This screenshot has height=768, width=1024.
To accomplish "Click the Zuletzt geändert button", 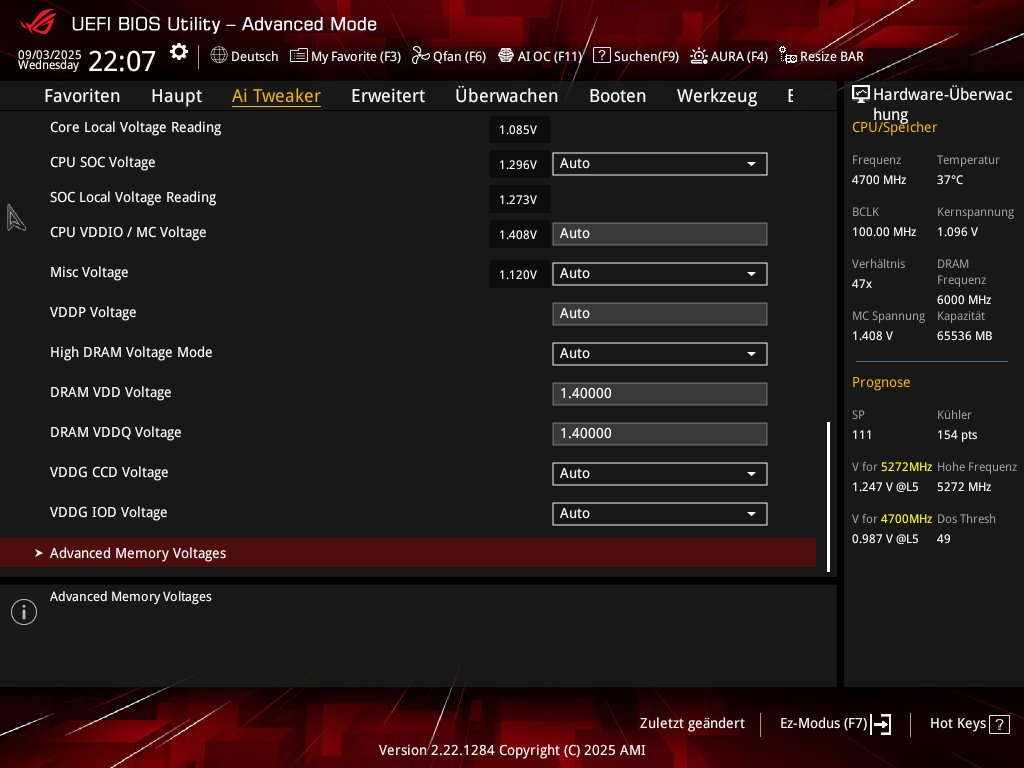I will (x=692, y=724).
